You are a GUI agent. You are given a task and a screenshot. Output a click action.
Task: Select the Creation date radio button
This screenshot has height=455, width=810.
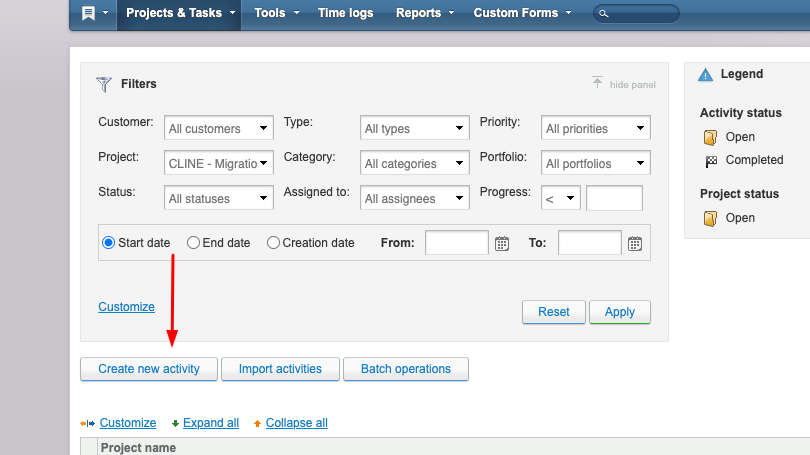pos(273,243)
